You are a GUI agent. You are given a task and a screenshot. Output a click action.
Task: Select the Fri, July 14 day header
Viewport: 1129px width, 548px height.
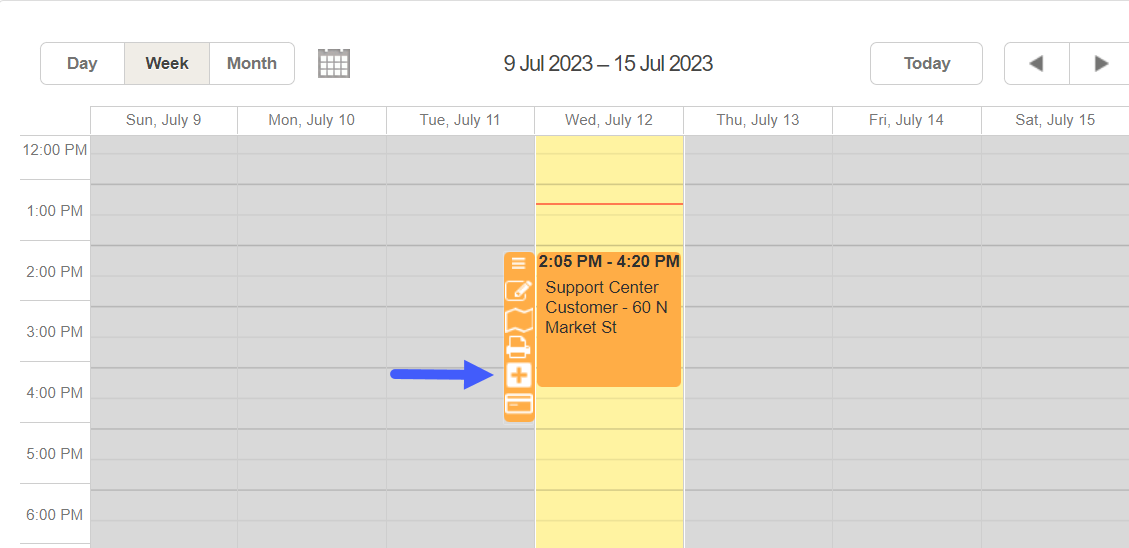point(907,120)
